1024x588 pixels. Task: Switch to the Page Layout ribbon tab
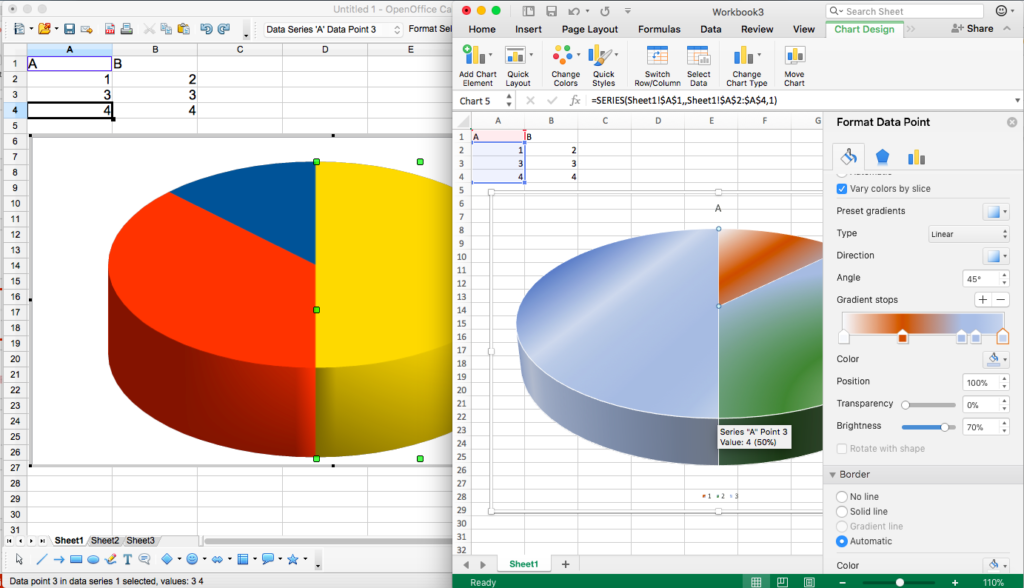pyautogui.click(x=589, y=29)
